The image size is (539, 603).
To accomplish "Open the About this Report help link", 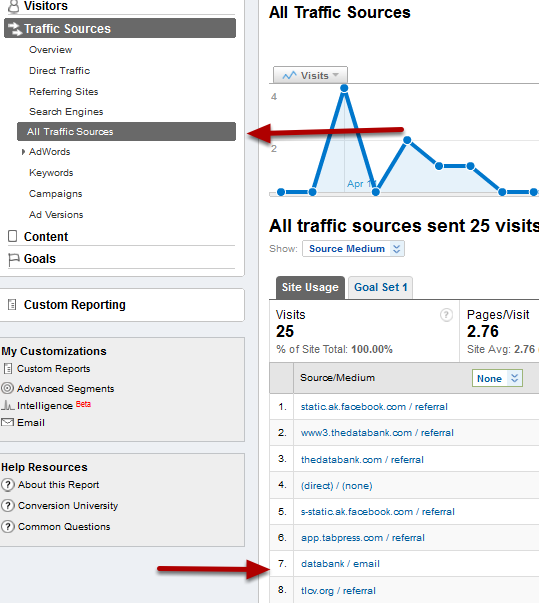I will pyautogui.click(x=58, y=485).
